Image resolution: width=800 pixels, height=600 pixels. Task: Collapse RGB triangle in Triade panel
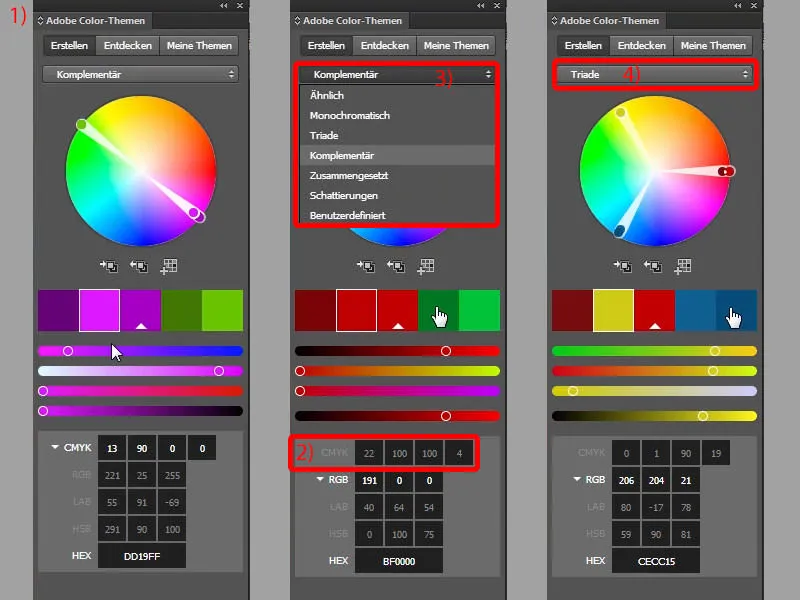click(x=577, y=479)
